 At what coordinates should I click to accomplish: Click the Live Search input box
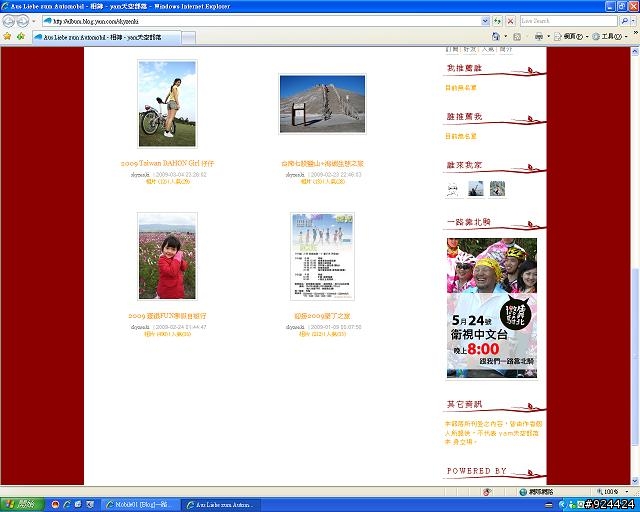569,21
